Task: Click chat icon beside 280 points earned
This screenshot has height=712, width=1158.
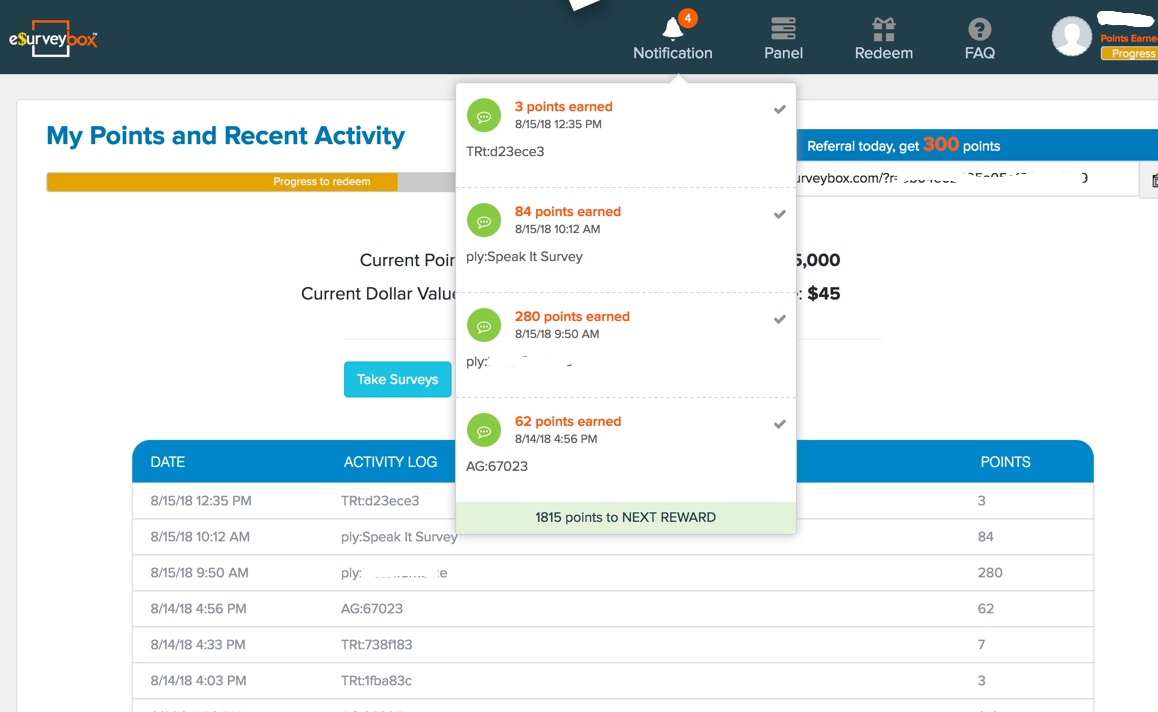Action: pos(484,325)
